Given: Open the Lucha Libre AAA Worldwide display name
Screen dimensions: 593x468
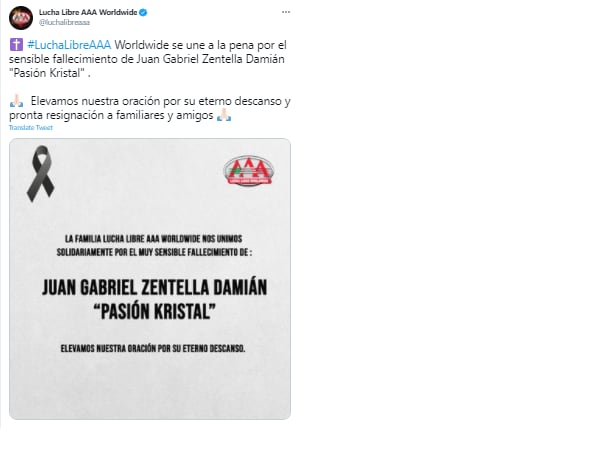Looking at the screenshot, I should tap(88, 12).
